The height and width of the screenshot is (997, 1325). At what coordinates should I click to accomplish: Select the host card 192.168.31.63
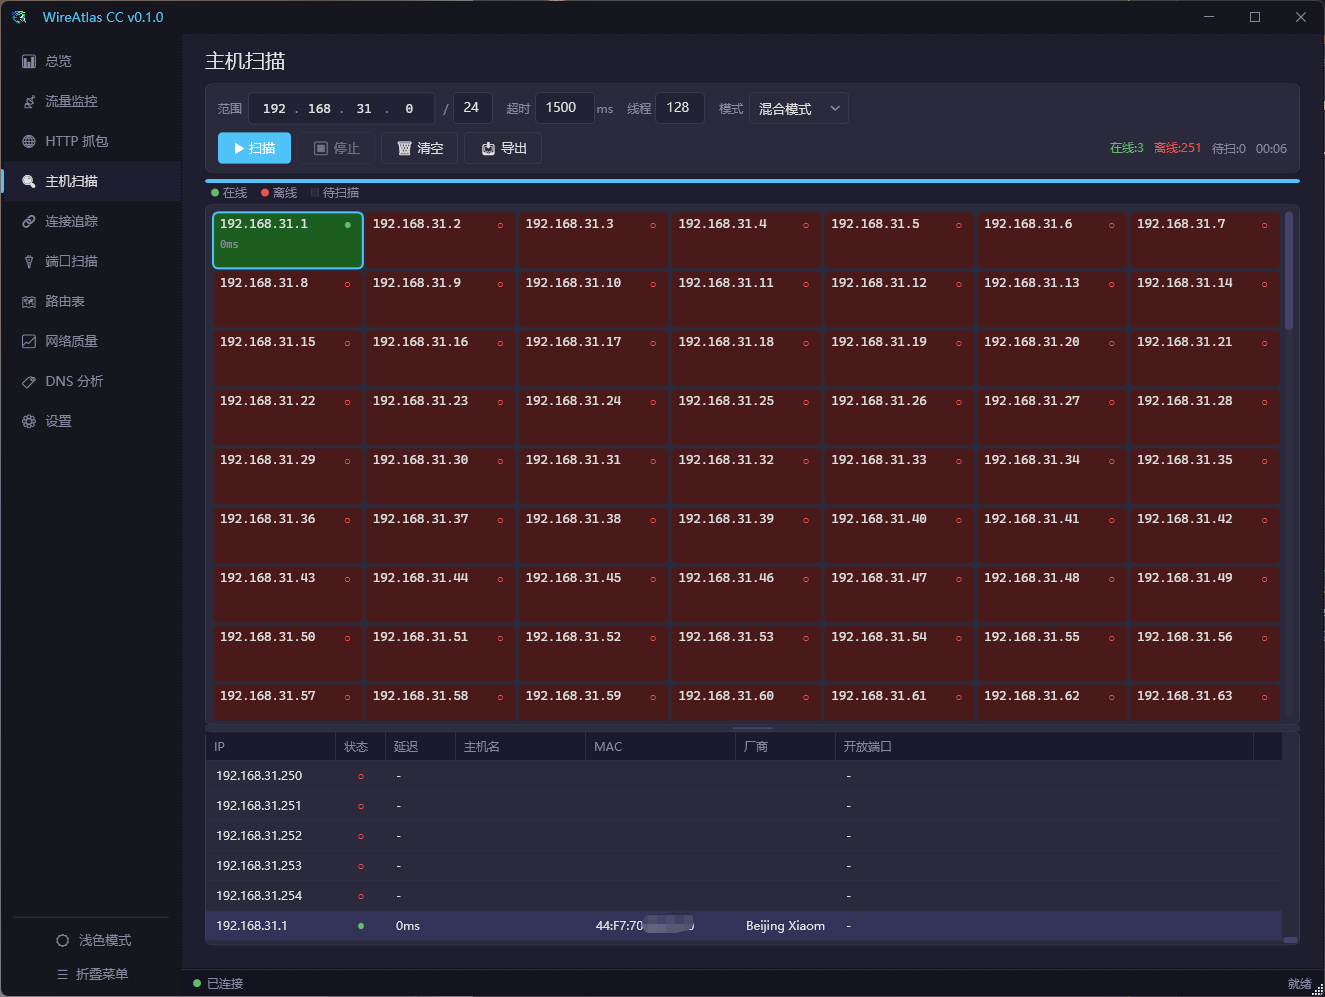pyautogui.click(x=1205, y=702)
